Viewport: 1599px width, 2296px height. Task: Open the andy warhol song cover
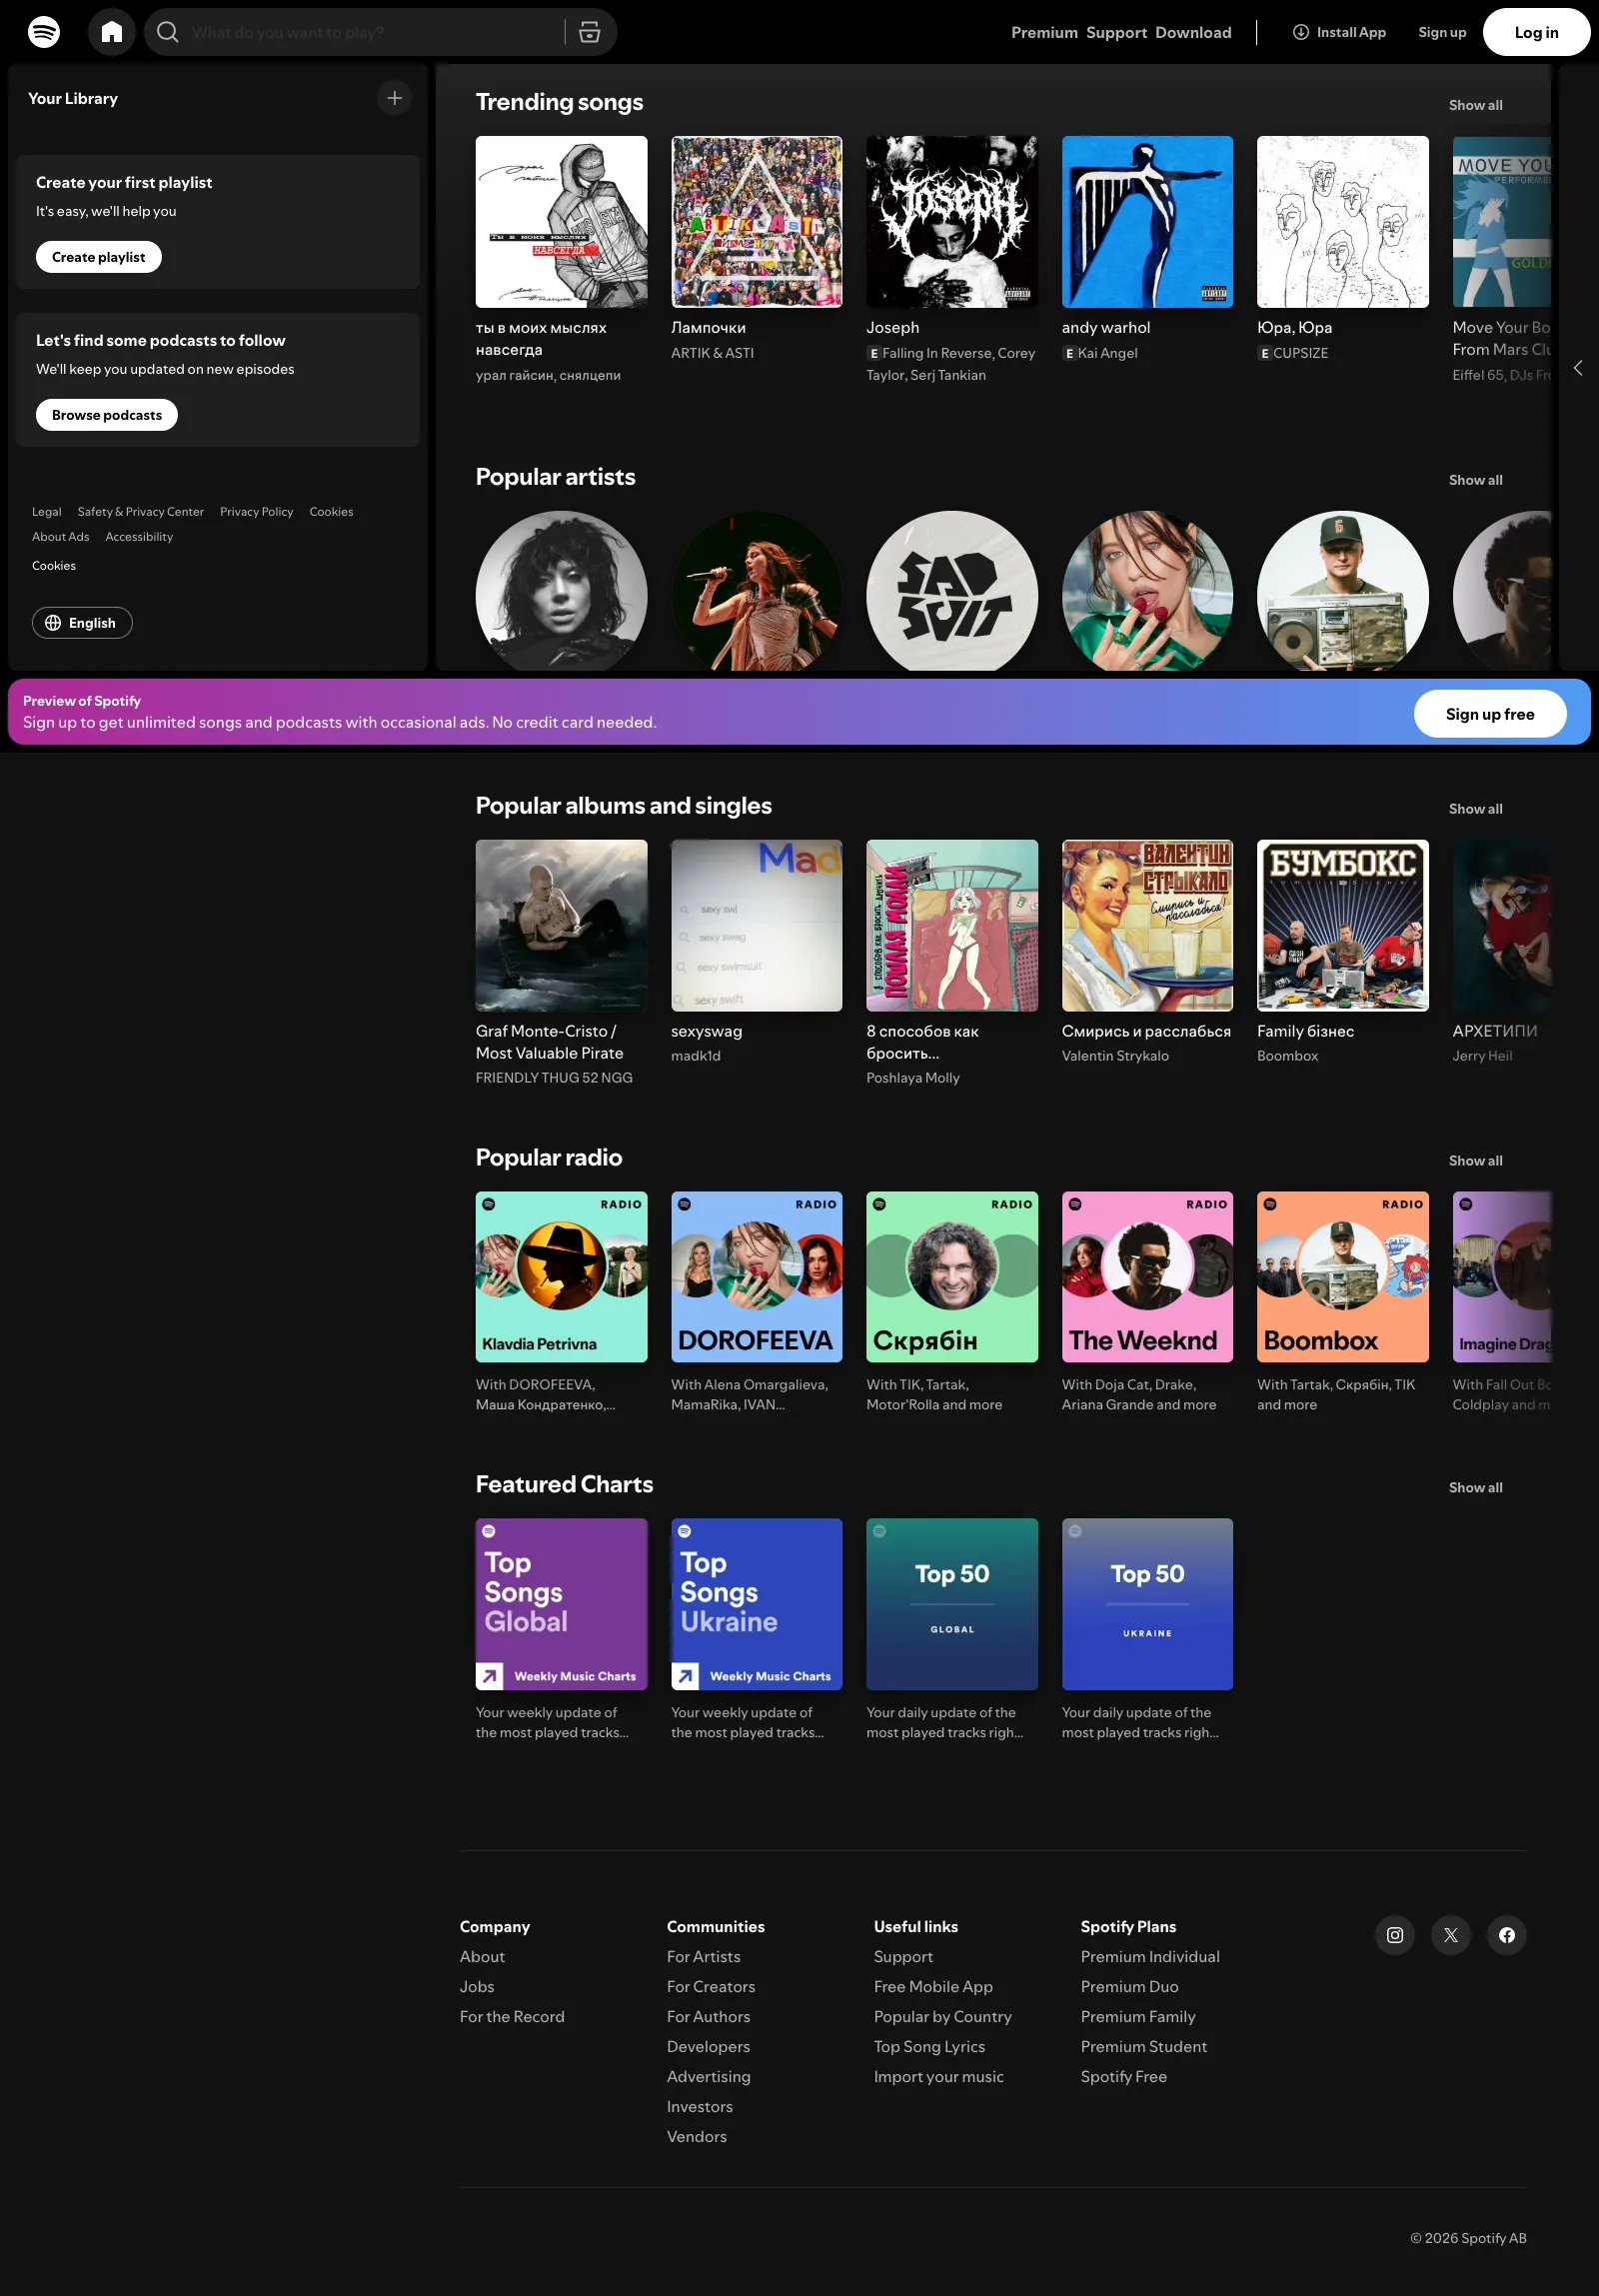pyautogui.click(x=1147, y=222)
